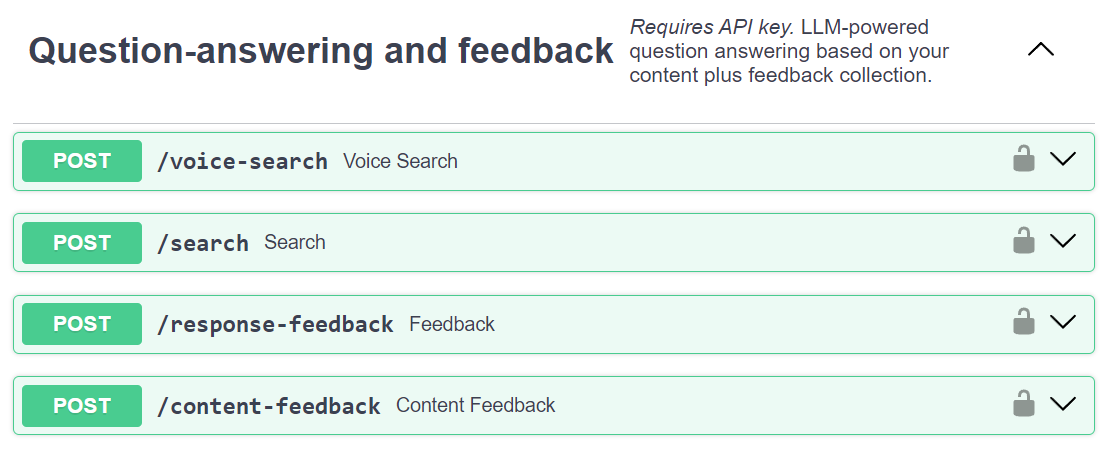The height and width of the screenshot is (458, 1111).
Task: Click the Question-answering and feedback heading
Action: [321, 50]
